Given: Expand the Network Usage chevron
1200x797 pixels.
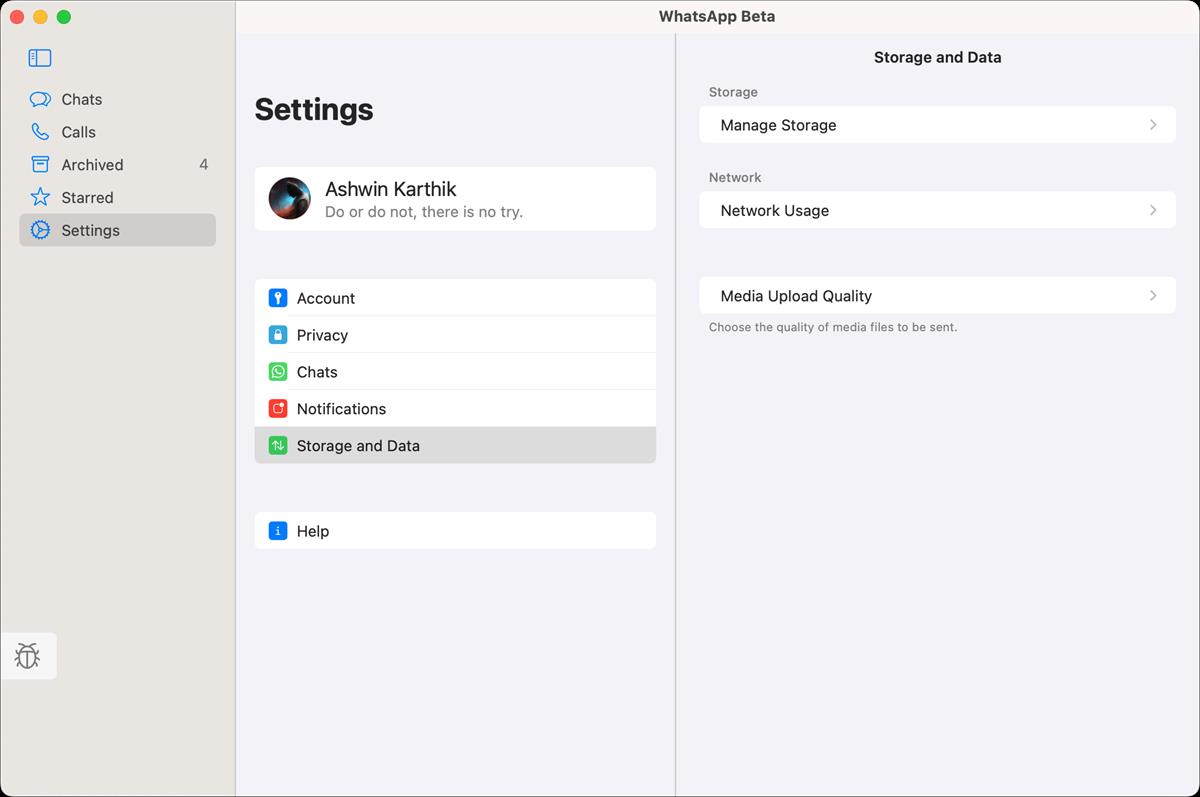Looking at the screenshot, I should pyautogui.click(x=1152, y=210).
